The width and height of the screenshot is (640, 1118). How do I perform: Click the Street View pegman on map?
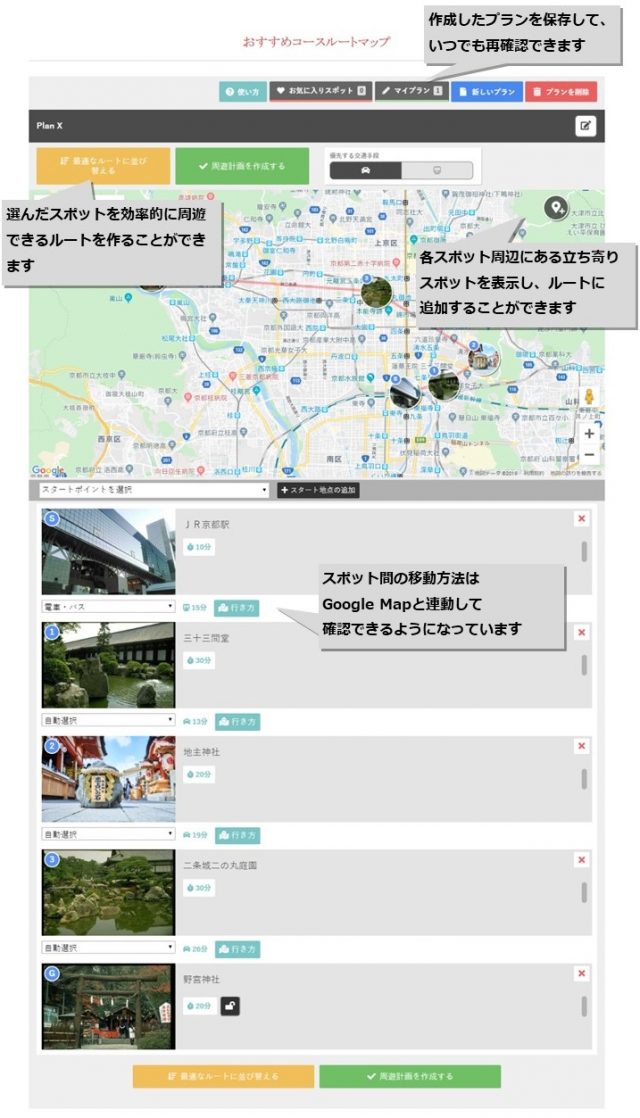[589, 397]
